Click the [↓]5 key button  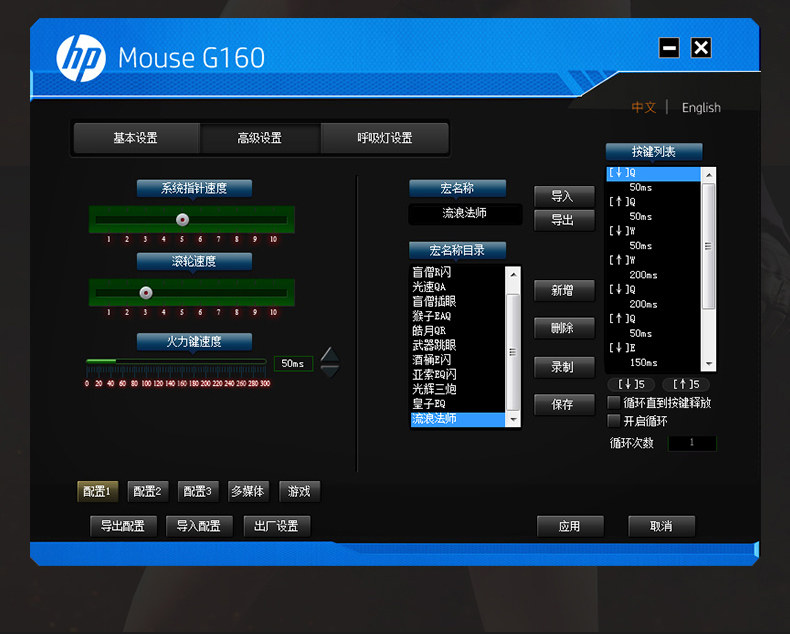pyautogui.click(x=631, y=385)
